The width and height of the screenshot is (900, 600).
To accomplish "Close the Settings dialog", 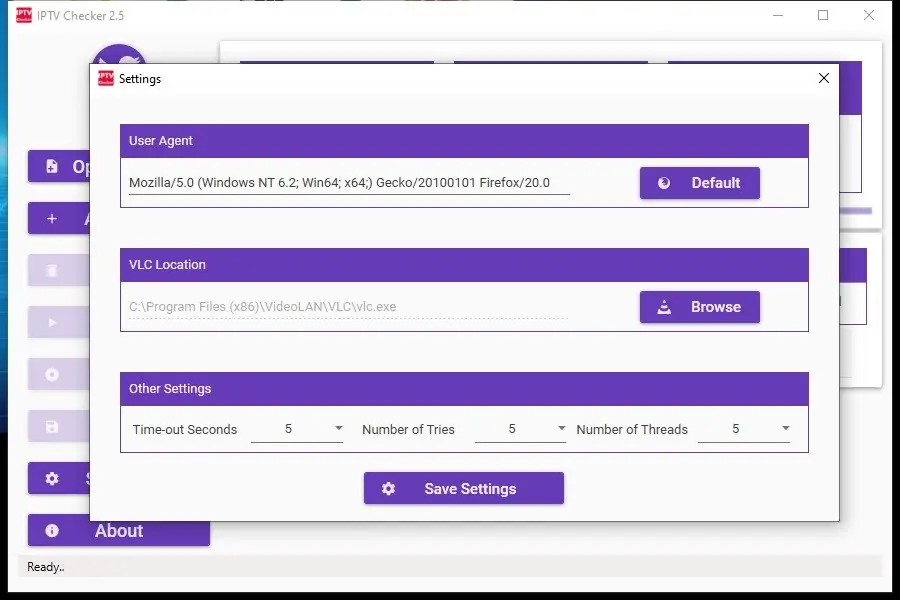I will coord(824,78).
